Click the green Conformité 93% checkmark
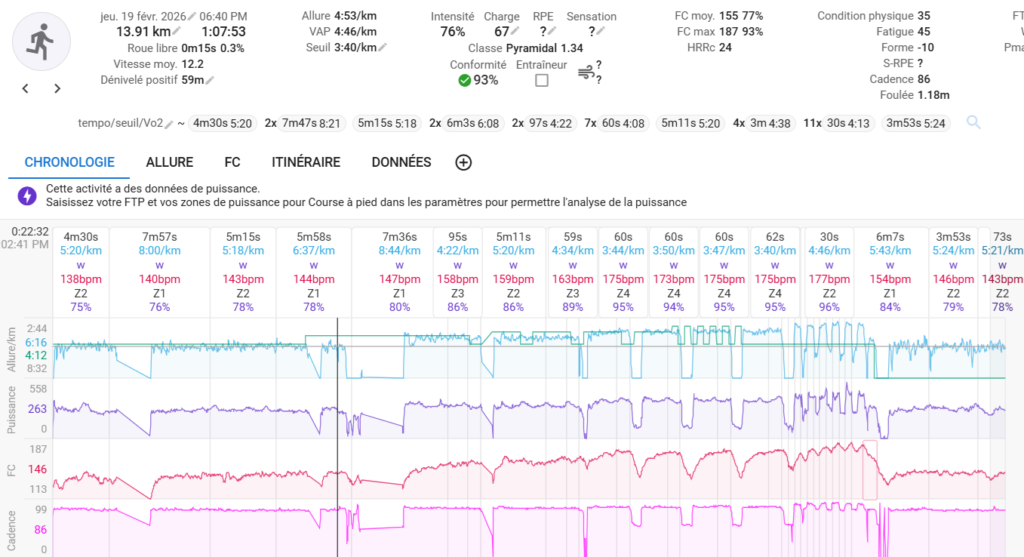This screenshot has width=1024, height=557. coord(464,80)
